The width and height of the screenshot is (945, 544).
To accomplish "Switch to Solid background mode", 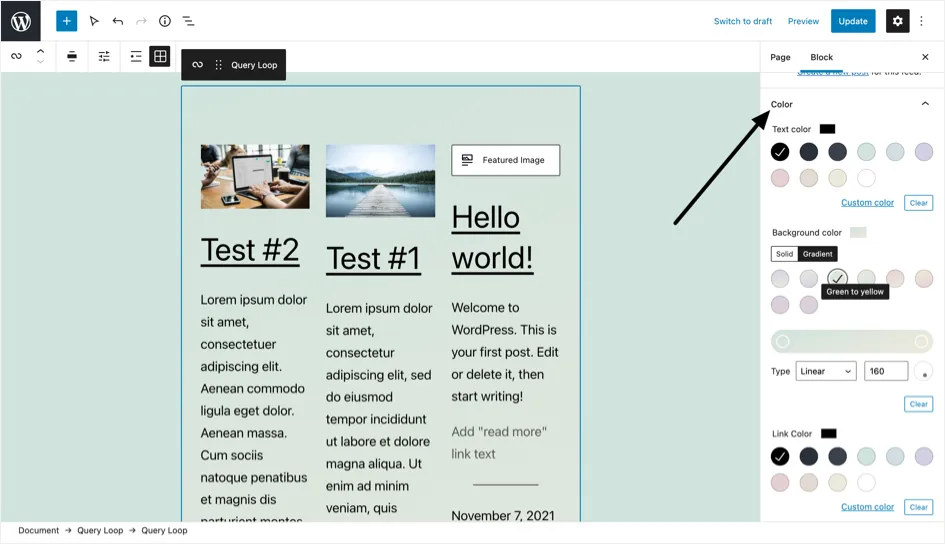I will [784, 254].
